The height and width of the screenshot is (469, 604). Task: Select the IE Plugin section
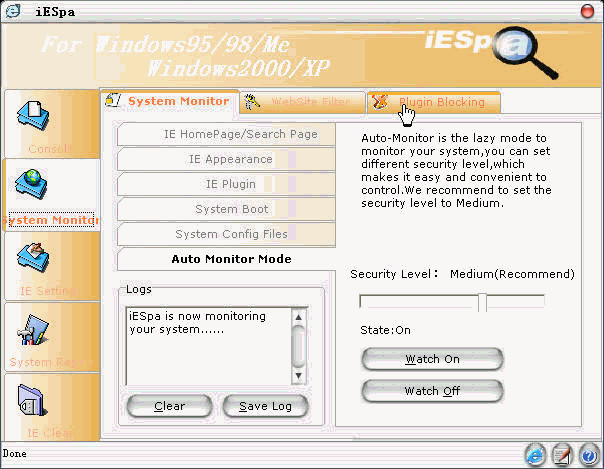tap(226, 184)
